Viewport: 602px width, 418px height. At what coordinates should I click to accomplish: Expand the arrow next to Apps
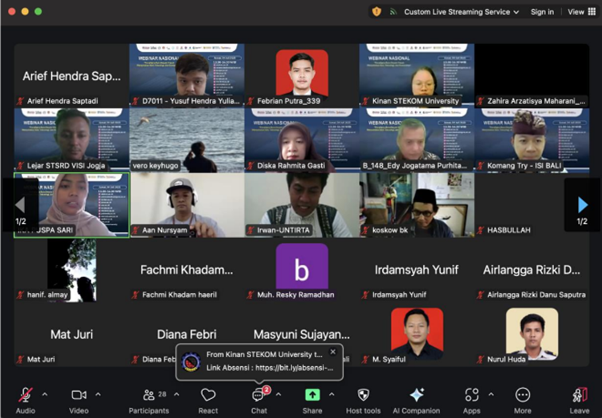tap(491, 394)
